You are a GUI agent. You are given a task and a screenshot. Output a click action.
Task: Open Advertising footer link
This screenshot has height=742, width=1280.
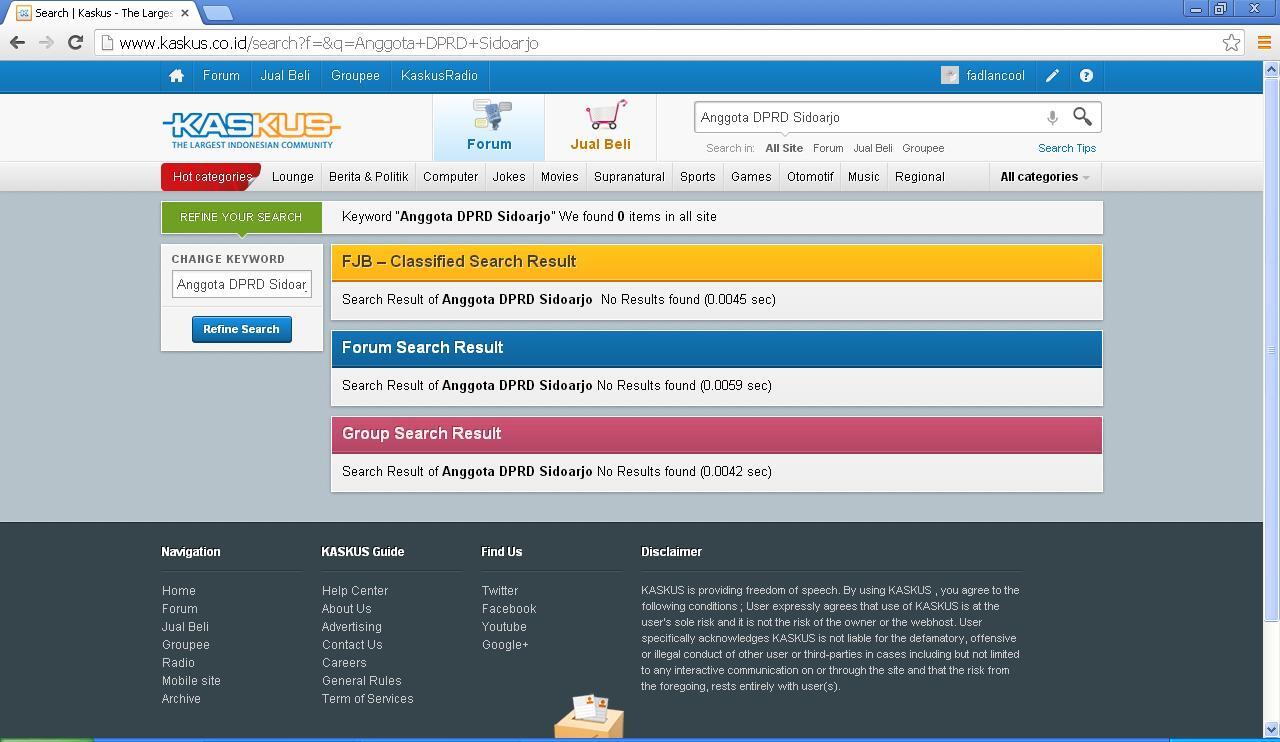click(352, 627)
